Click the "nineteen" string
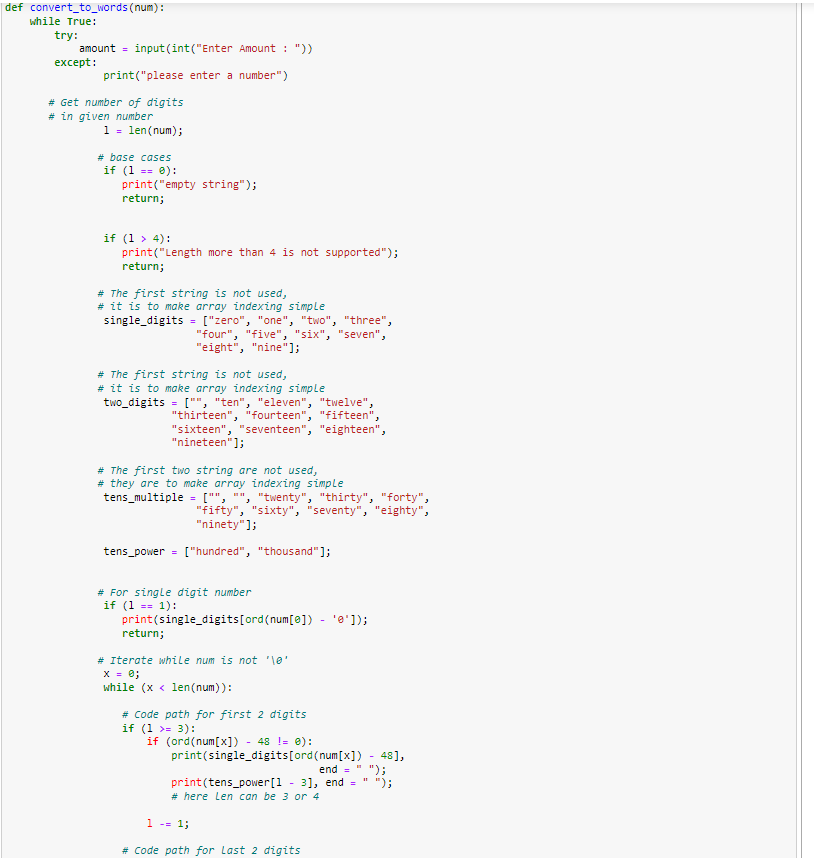 click(x=202, y=442)
